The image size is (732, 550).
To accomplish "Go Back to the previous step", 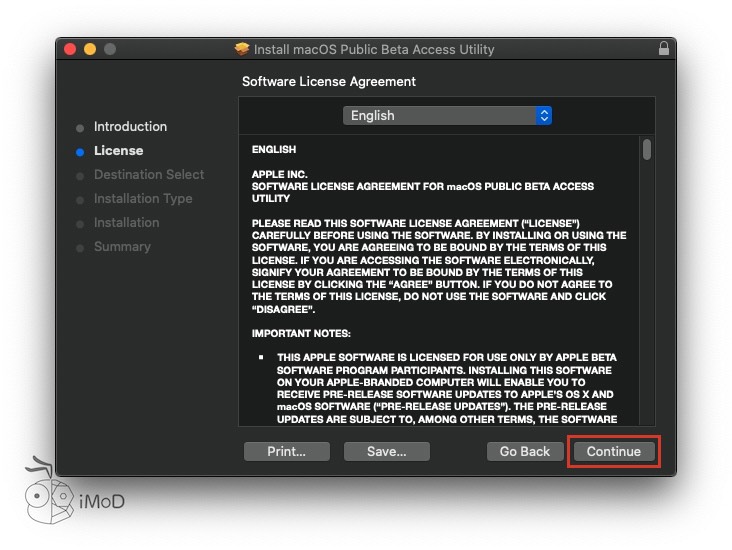I will click(x=524, y=452).
